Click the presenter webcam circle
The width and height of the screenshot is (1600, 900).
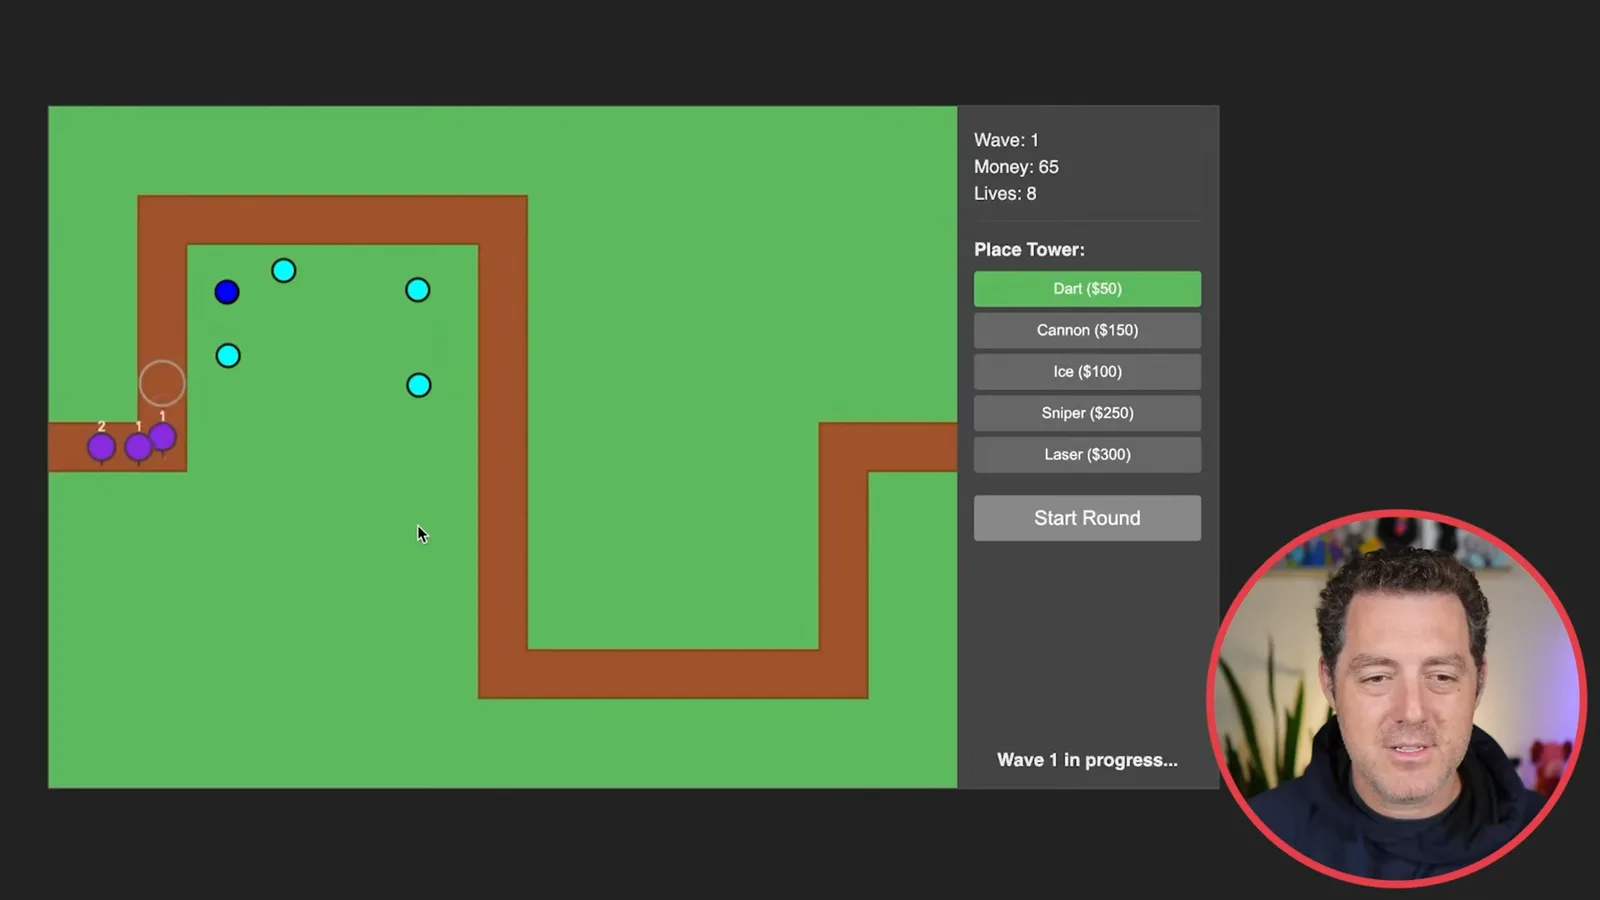tap(1397, 699)
